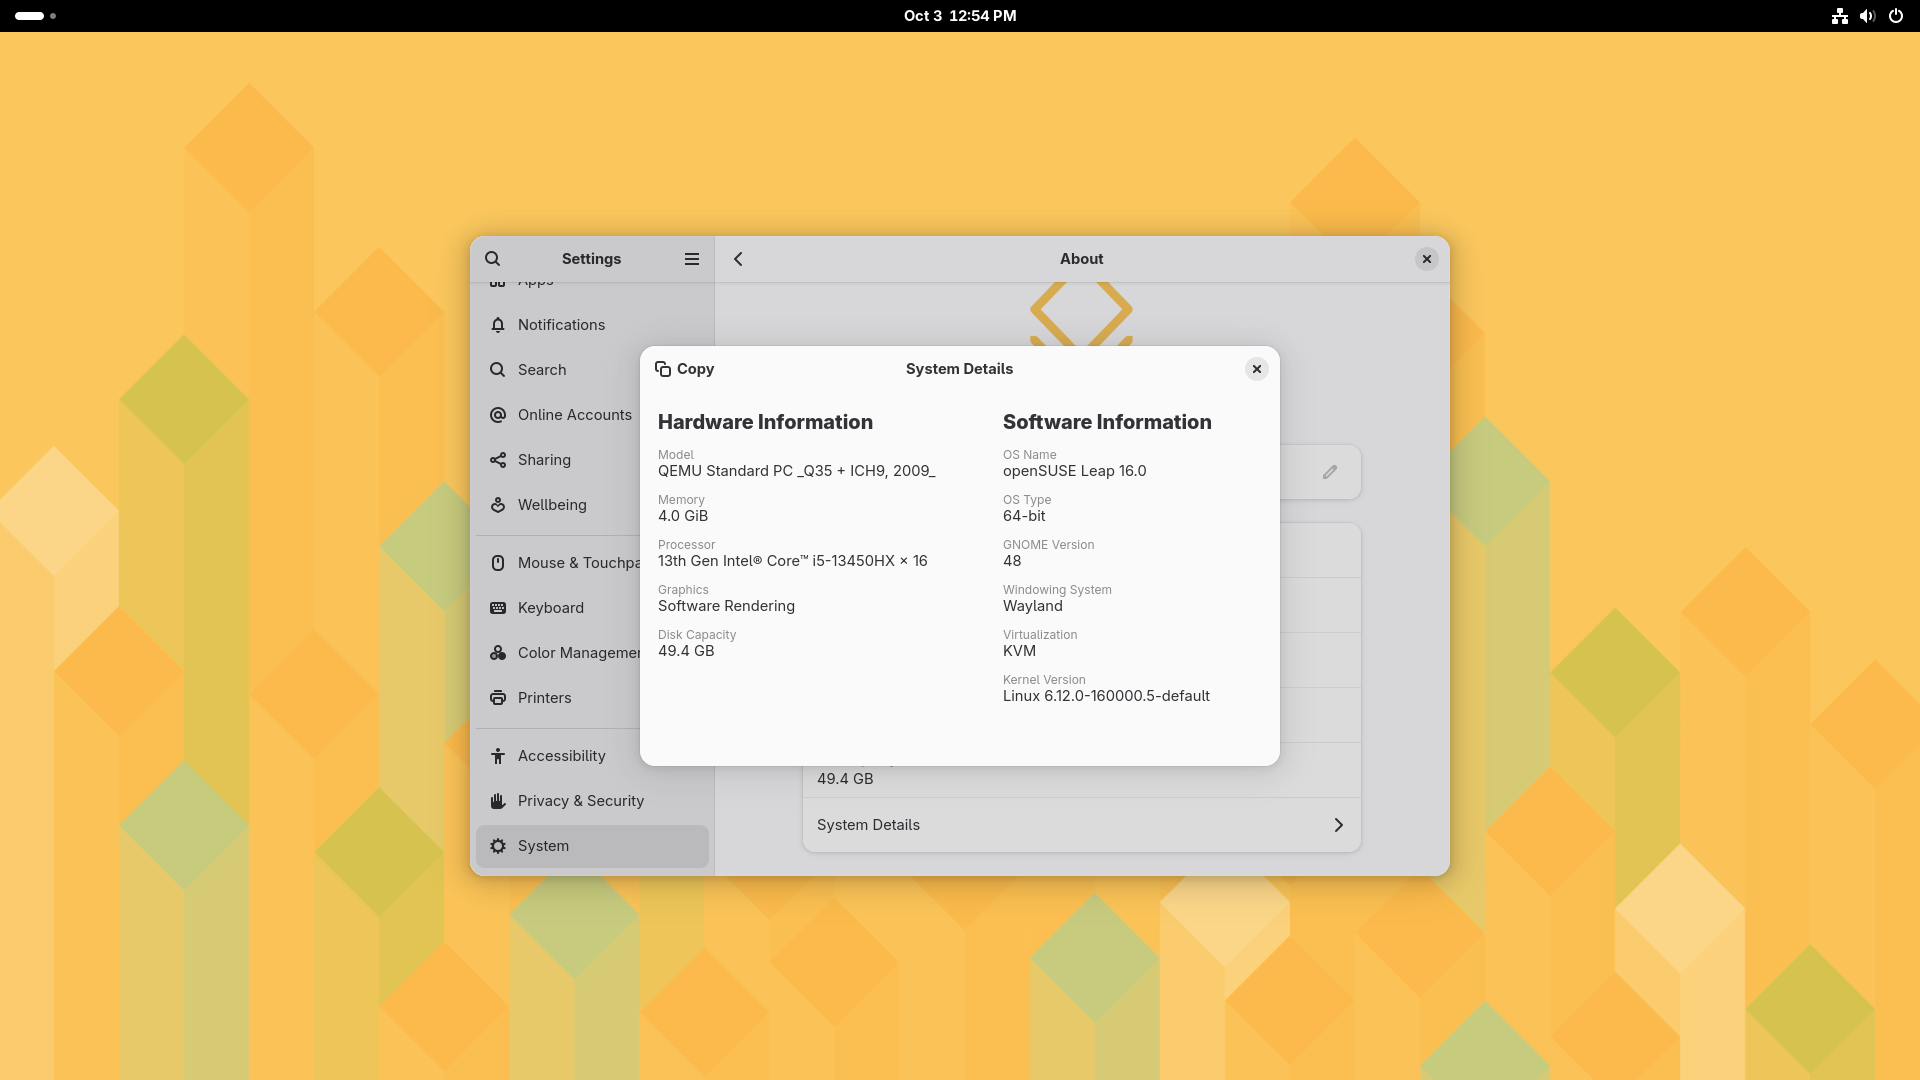The width and height of the screenshot is (1920, 1080).
Task: Open the Settings search icon
Action: [x=493, y=259]
